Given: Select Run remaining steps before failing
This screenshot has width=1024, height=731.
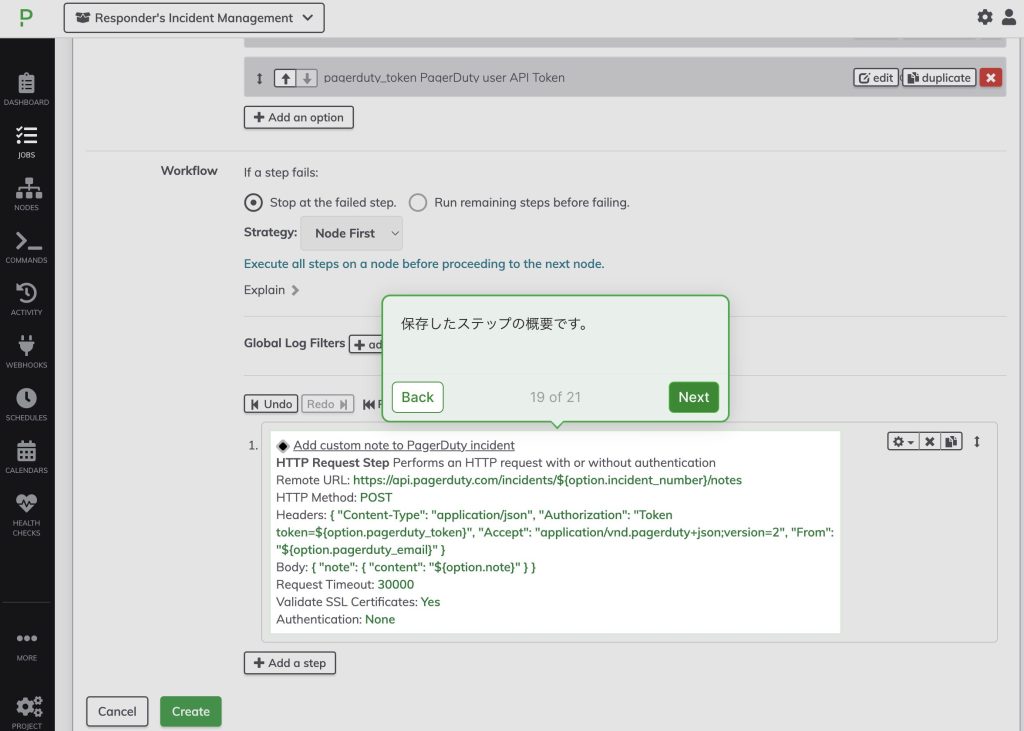Looking at the screenshot, I should (418, 203).
